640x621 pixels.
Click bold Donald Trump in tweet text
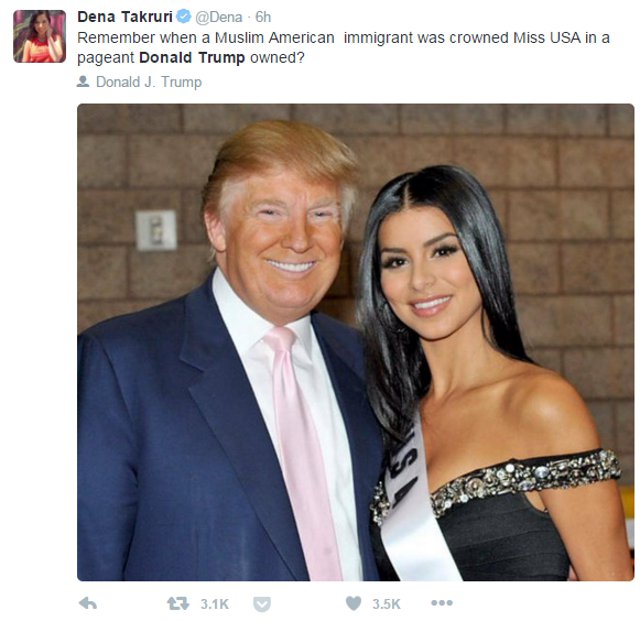click(x=192, y=58)
